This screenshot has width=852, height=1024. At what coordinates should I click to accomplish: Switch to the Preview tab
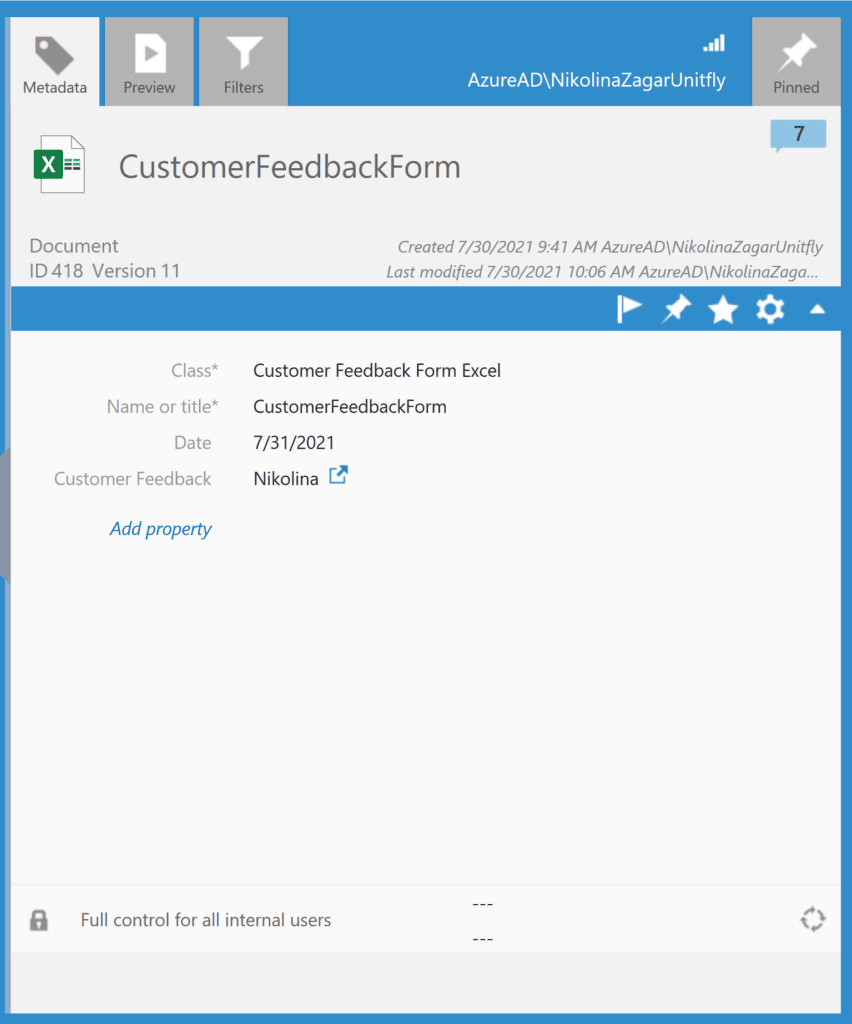coord(149,61)
